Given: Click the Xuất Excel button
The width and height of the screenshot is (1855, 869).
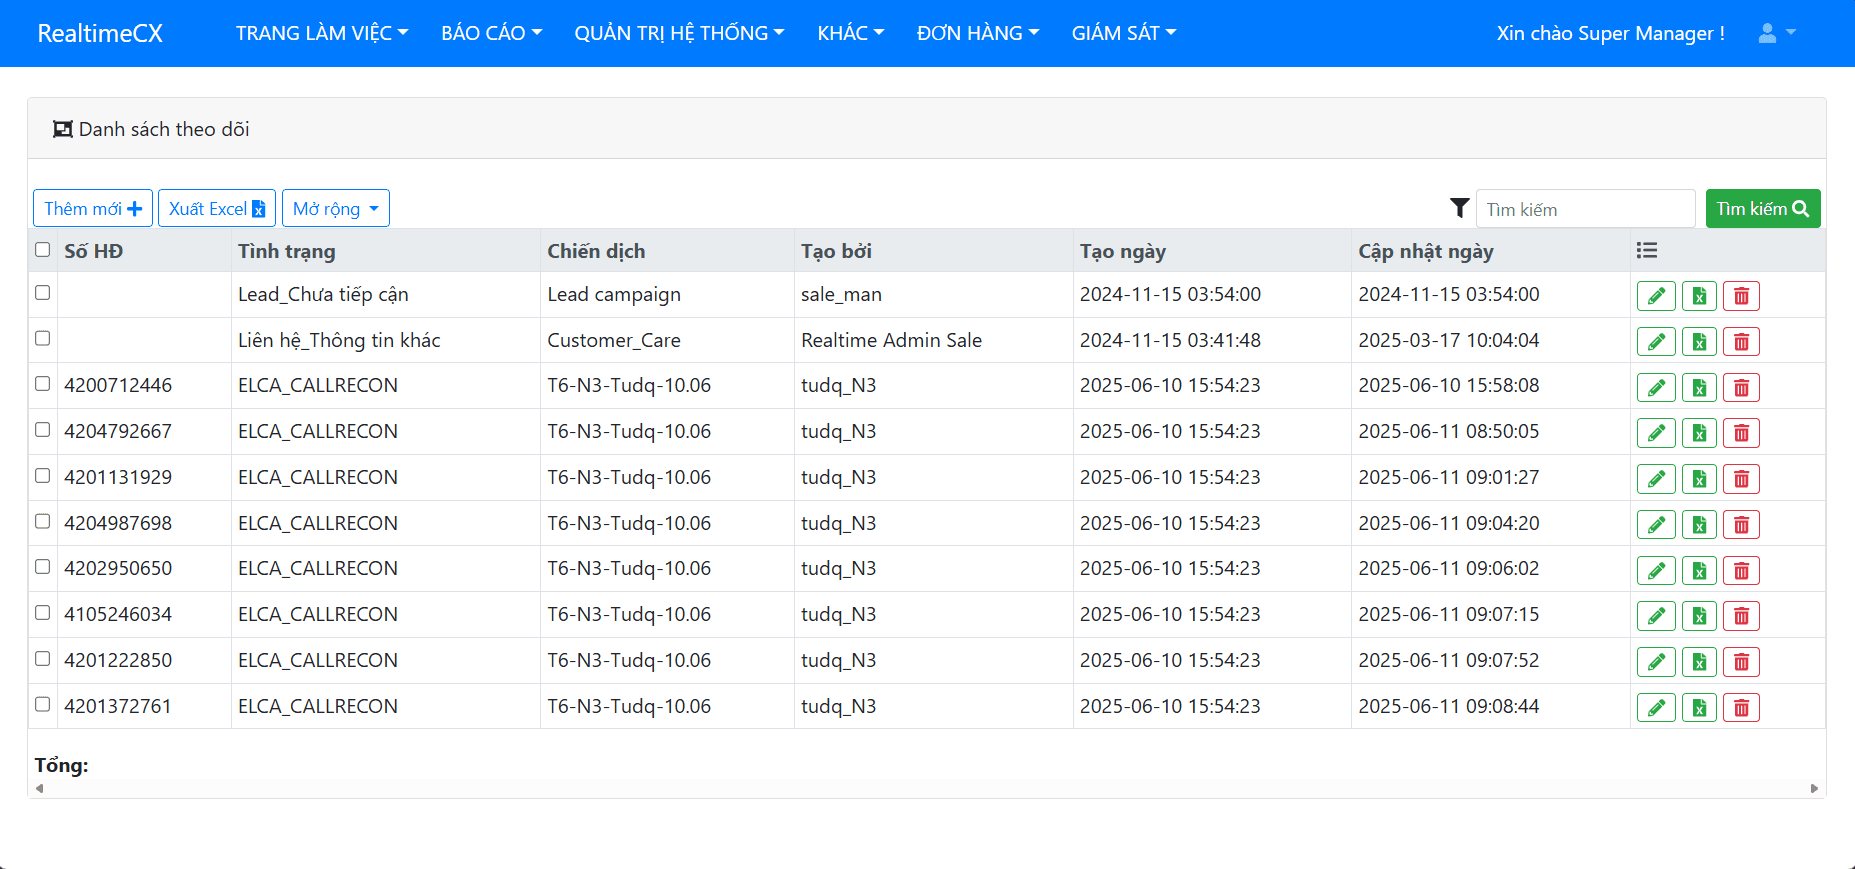Looking at the screenshot, I should [217, 208].
